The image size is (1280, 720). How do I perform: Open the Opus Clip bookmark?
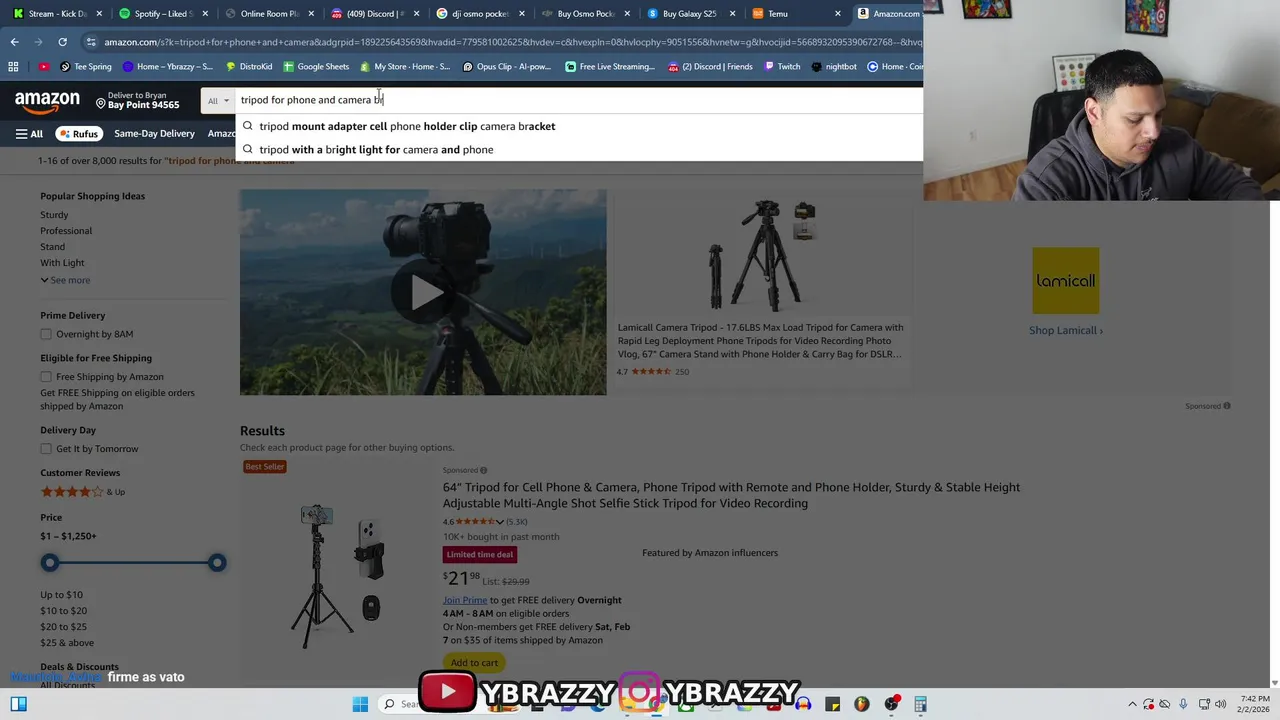coord(507,67)
